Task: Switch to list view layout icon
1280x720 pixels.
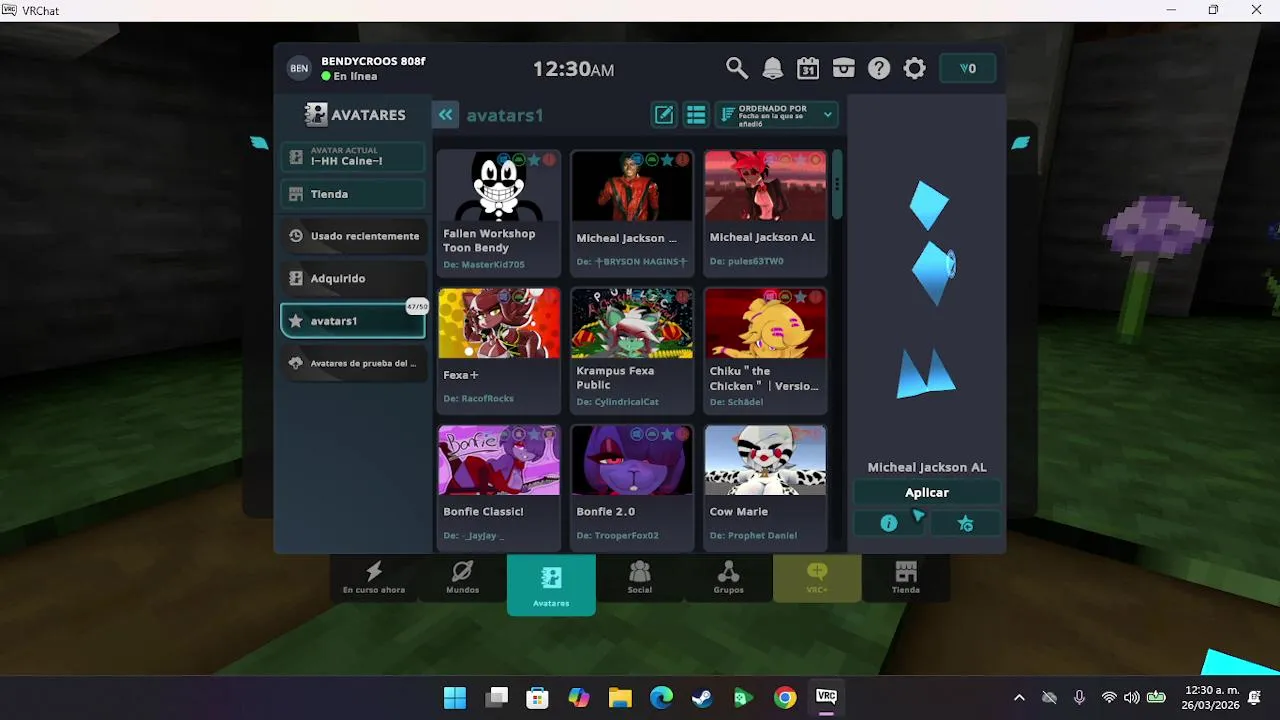Action: point(696,115)
